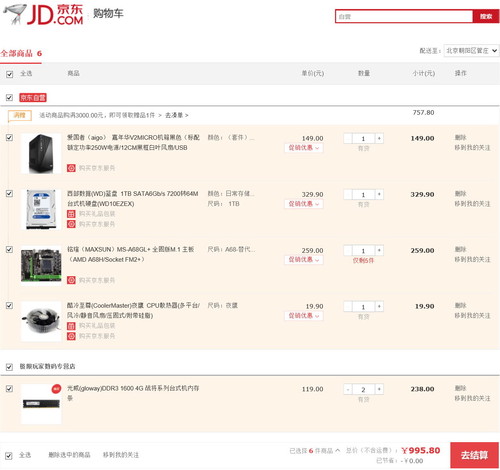Open the MAXSUN motherboard thumbnail
Screen dimensions: 500x470
(41, 265)
